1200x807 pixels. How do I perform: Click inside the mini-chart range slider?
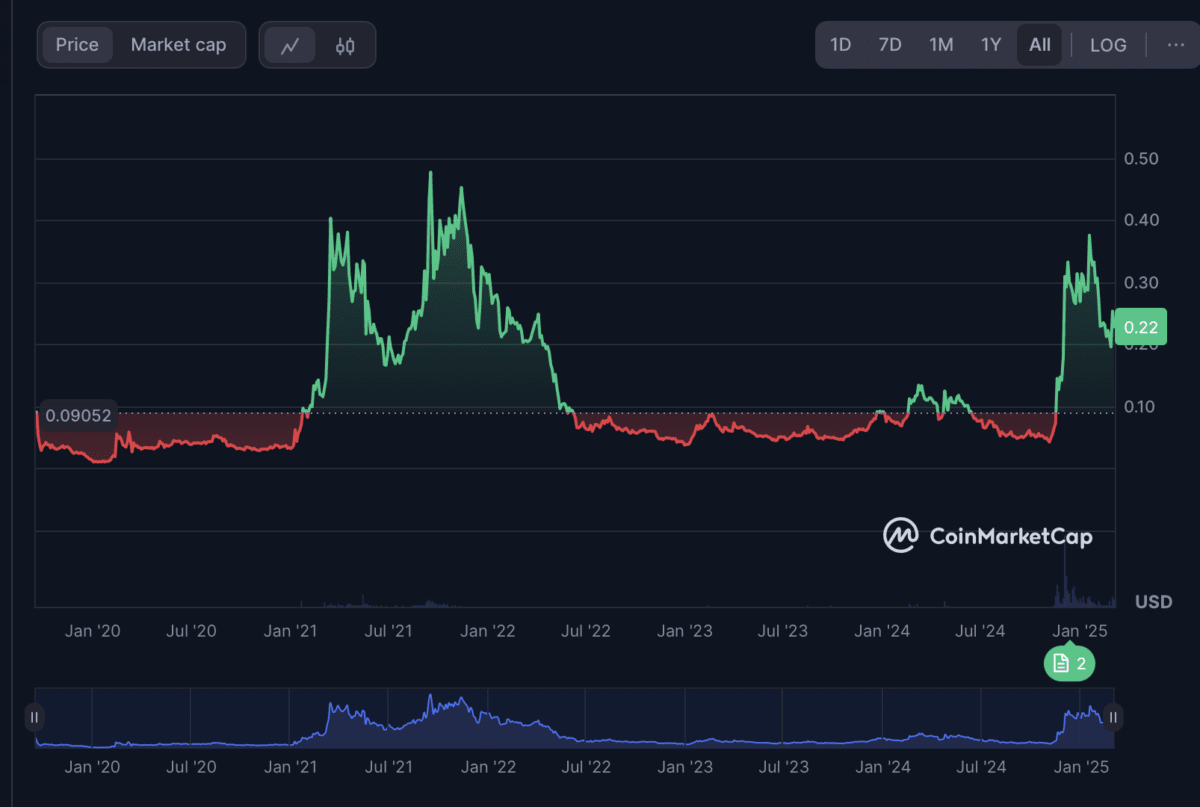575,717
